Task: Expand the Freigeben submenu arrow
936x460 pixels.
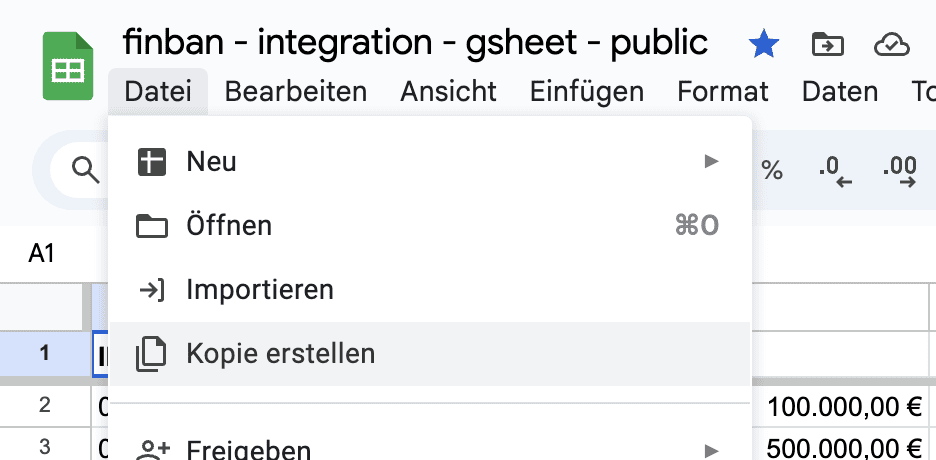Action: pos(711,449)
